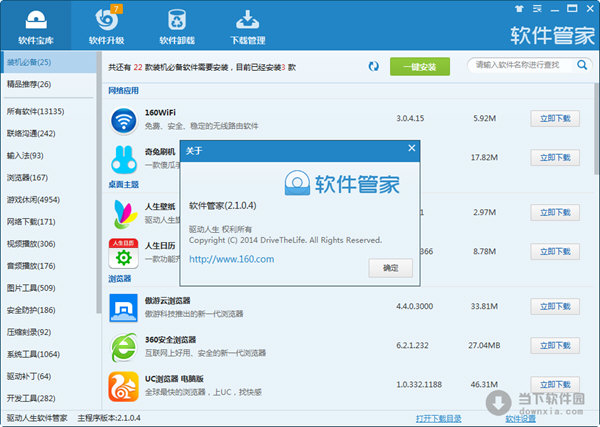Click the 360安全浏览器 software name
600x427 pixels.
click(x=170, y=340)
